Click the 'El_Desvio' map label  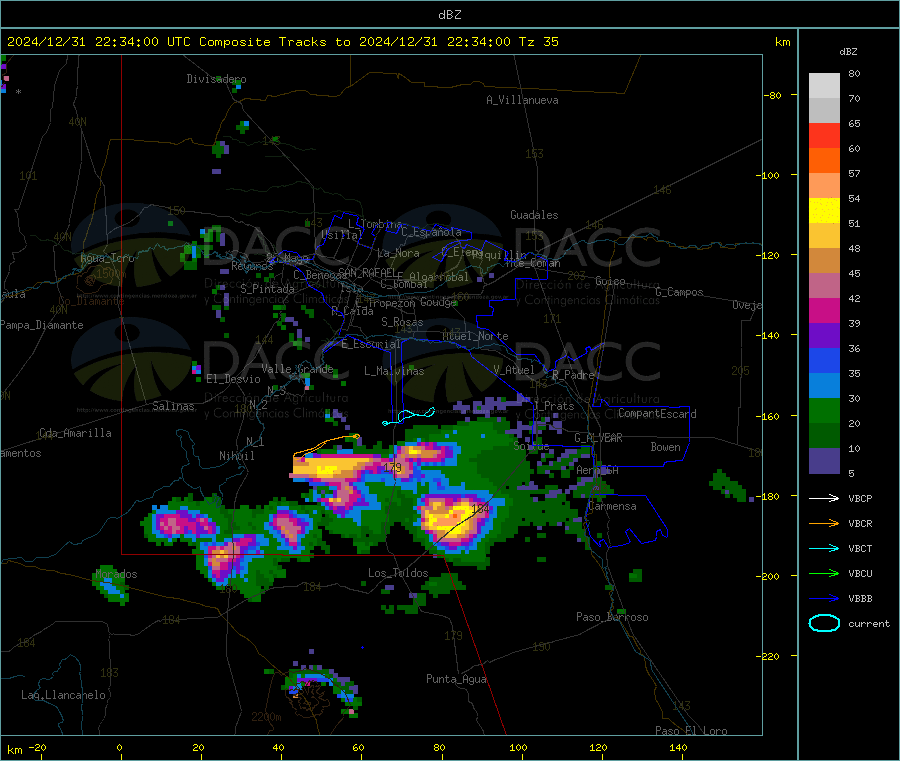click(x=233, y=379)
